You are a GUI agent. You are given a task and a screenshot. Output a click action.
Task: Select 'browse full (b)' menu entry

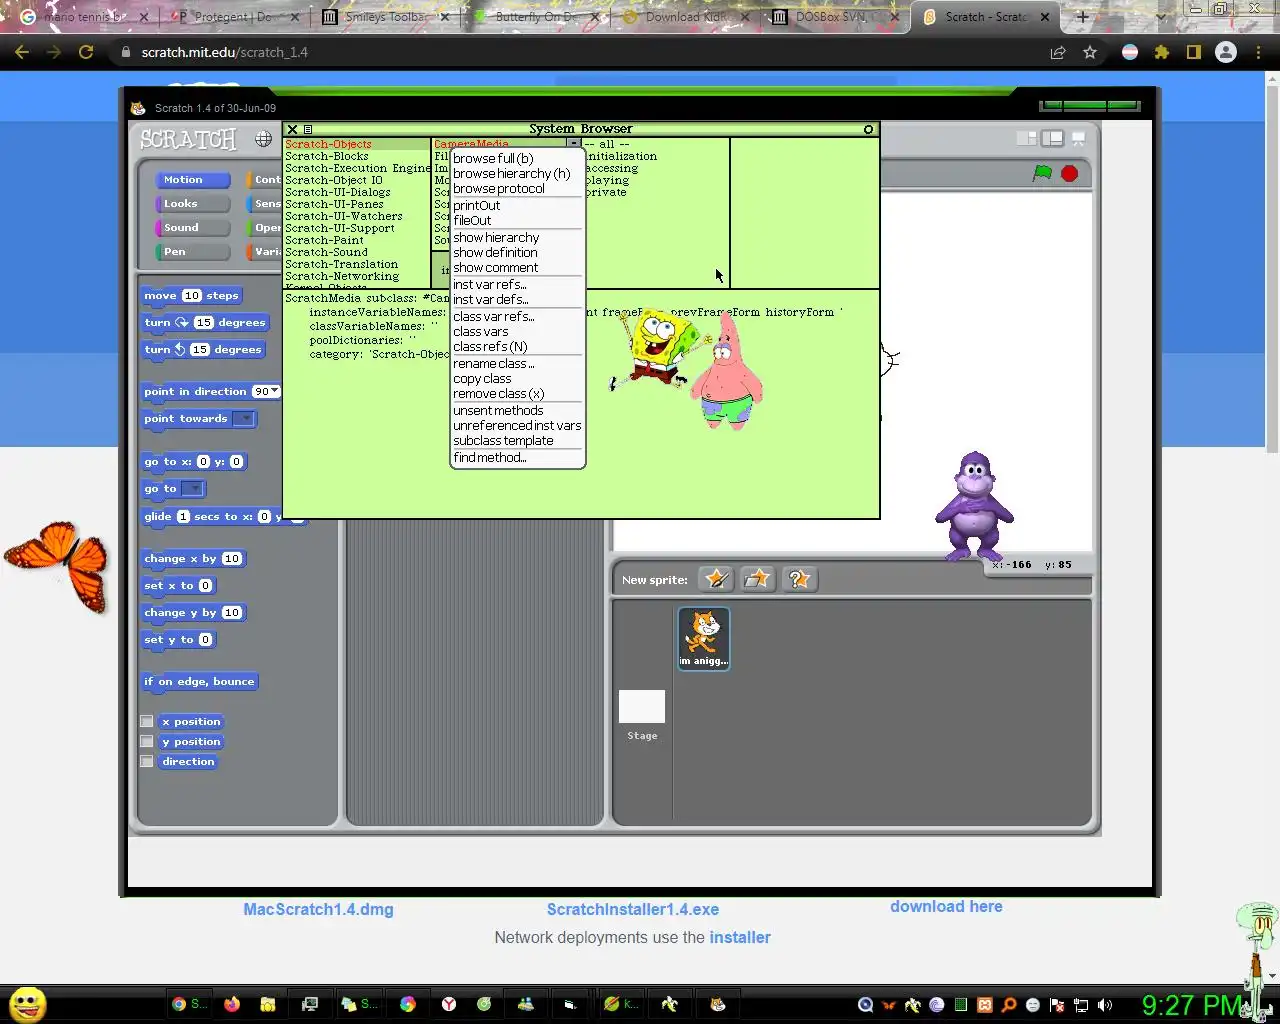pyautogui.click(x=493, y=158)
